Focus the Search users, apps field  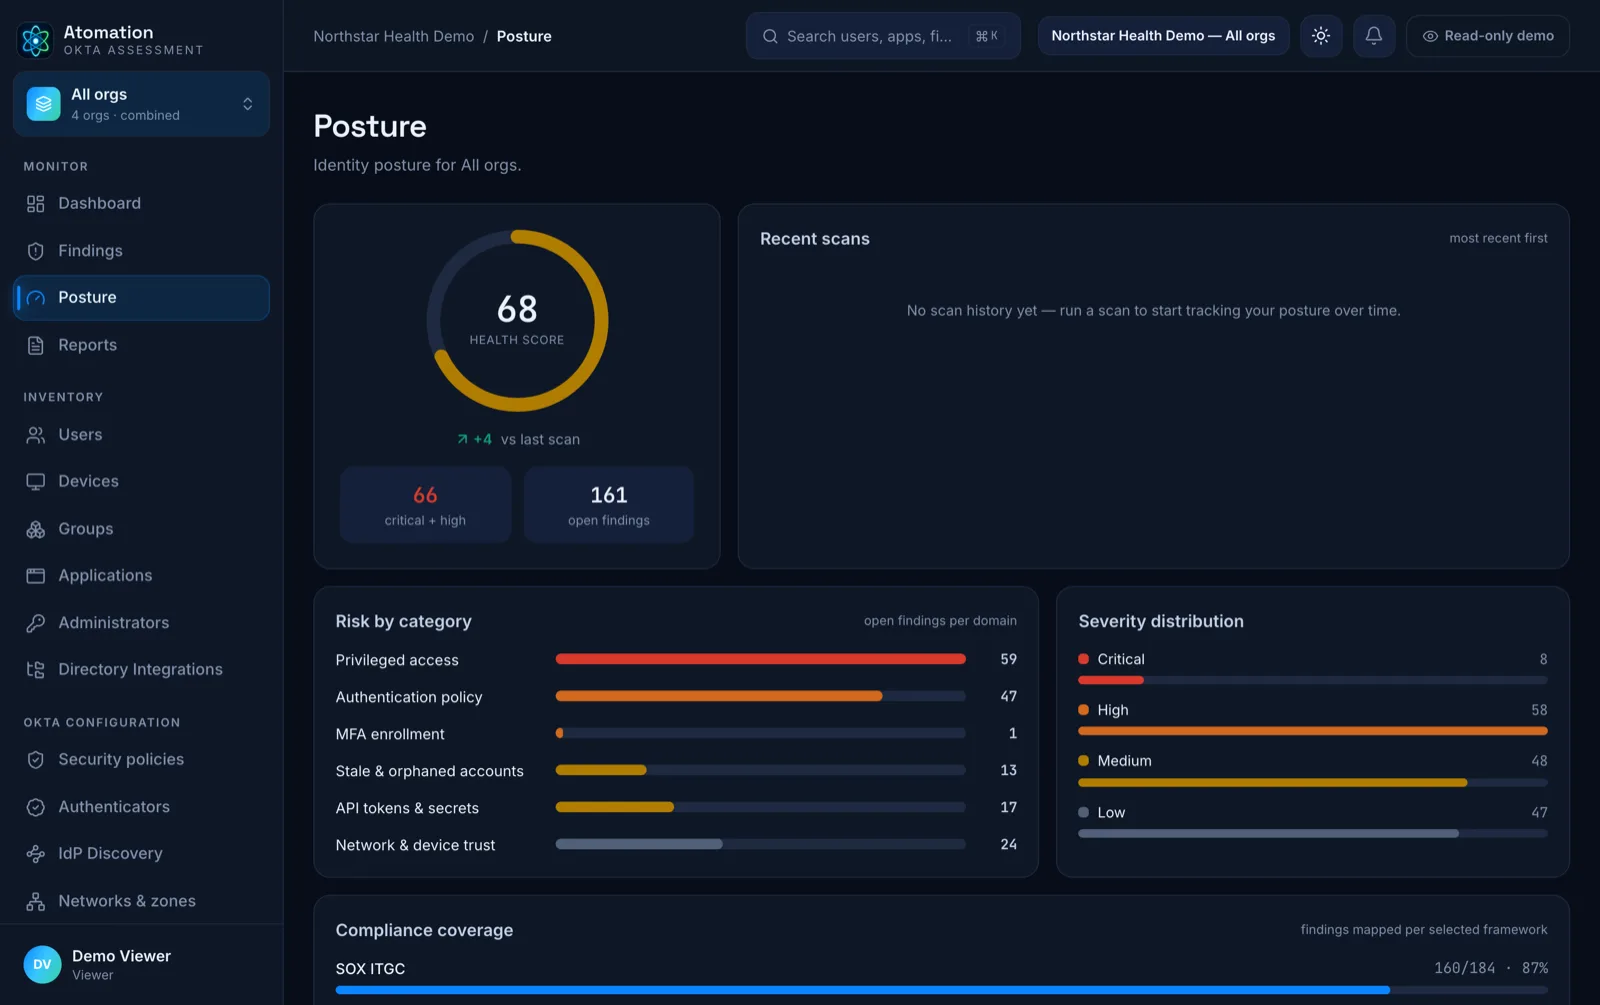pyautogui.click(x=883, y=36)
